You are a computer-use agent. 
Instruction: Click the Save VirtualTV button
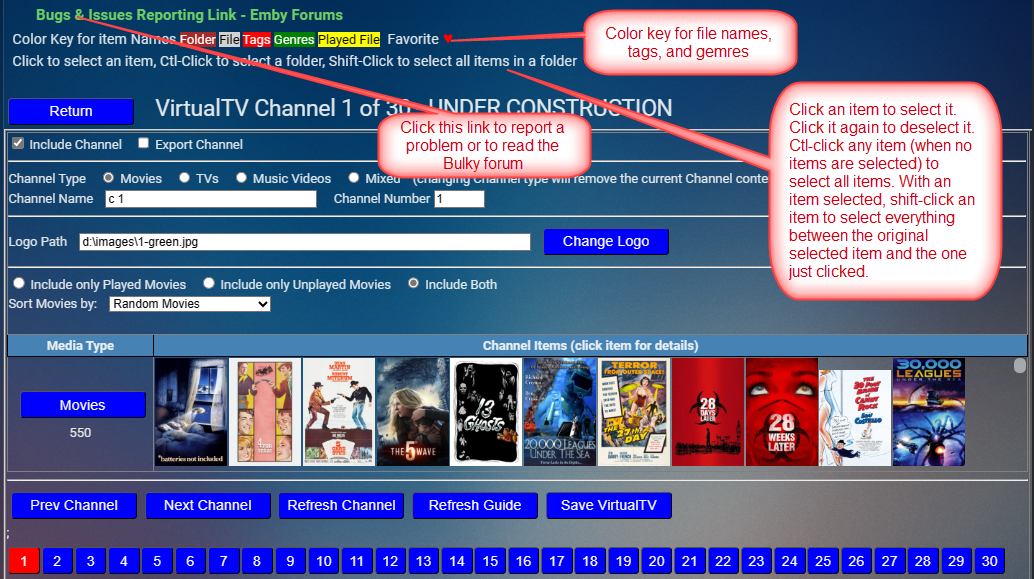pyautogui.click(x=609, y=506)
